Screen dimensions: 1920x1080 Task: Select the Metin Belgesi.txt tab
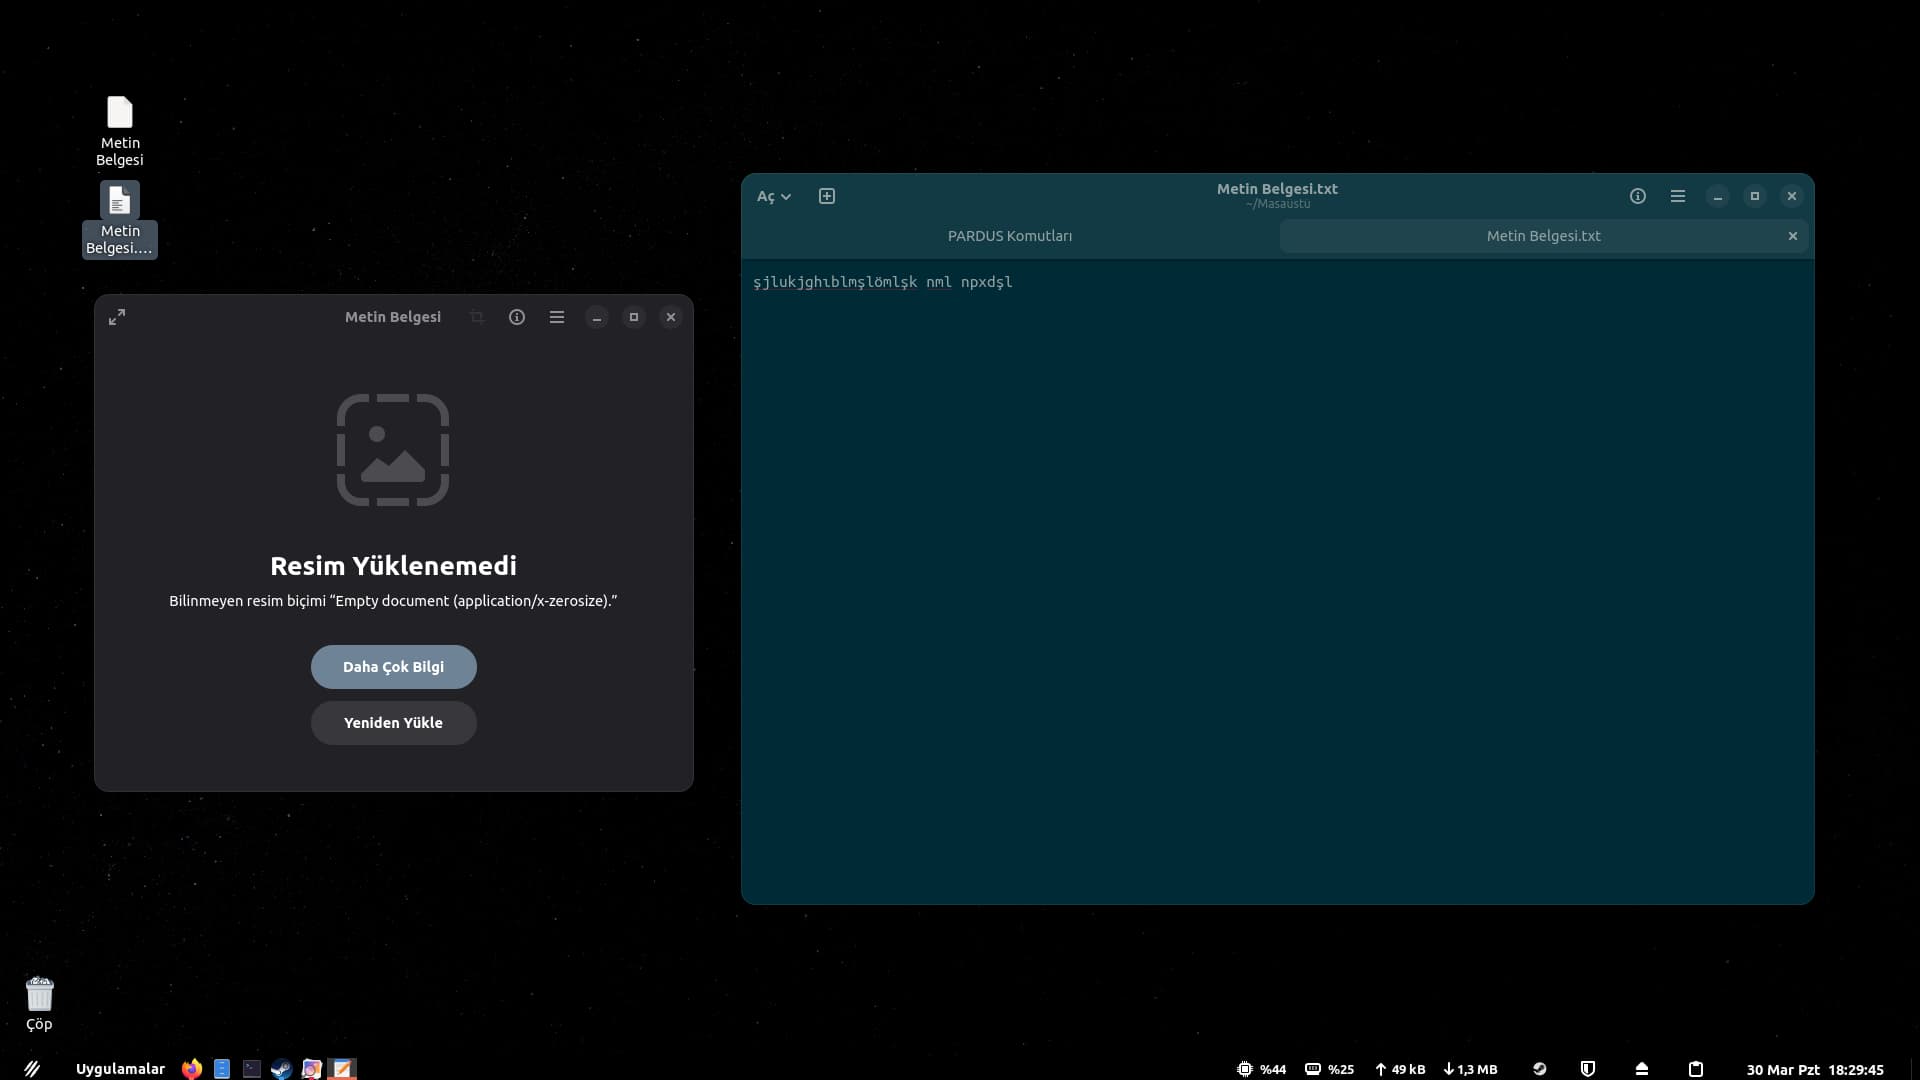[1542, 236]
